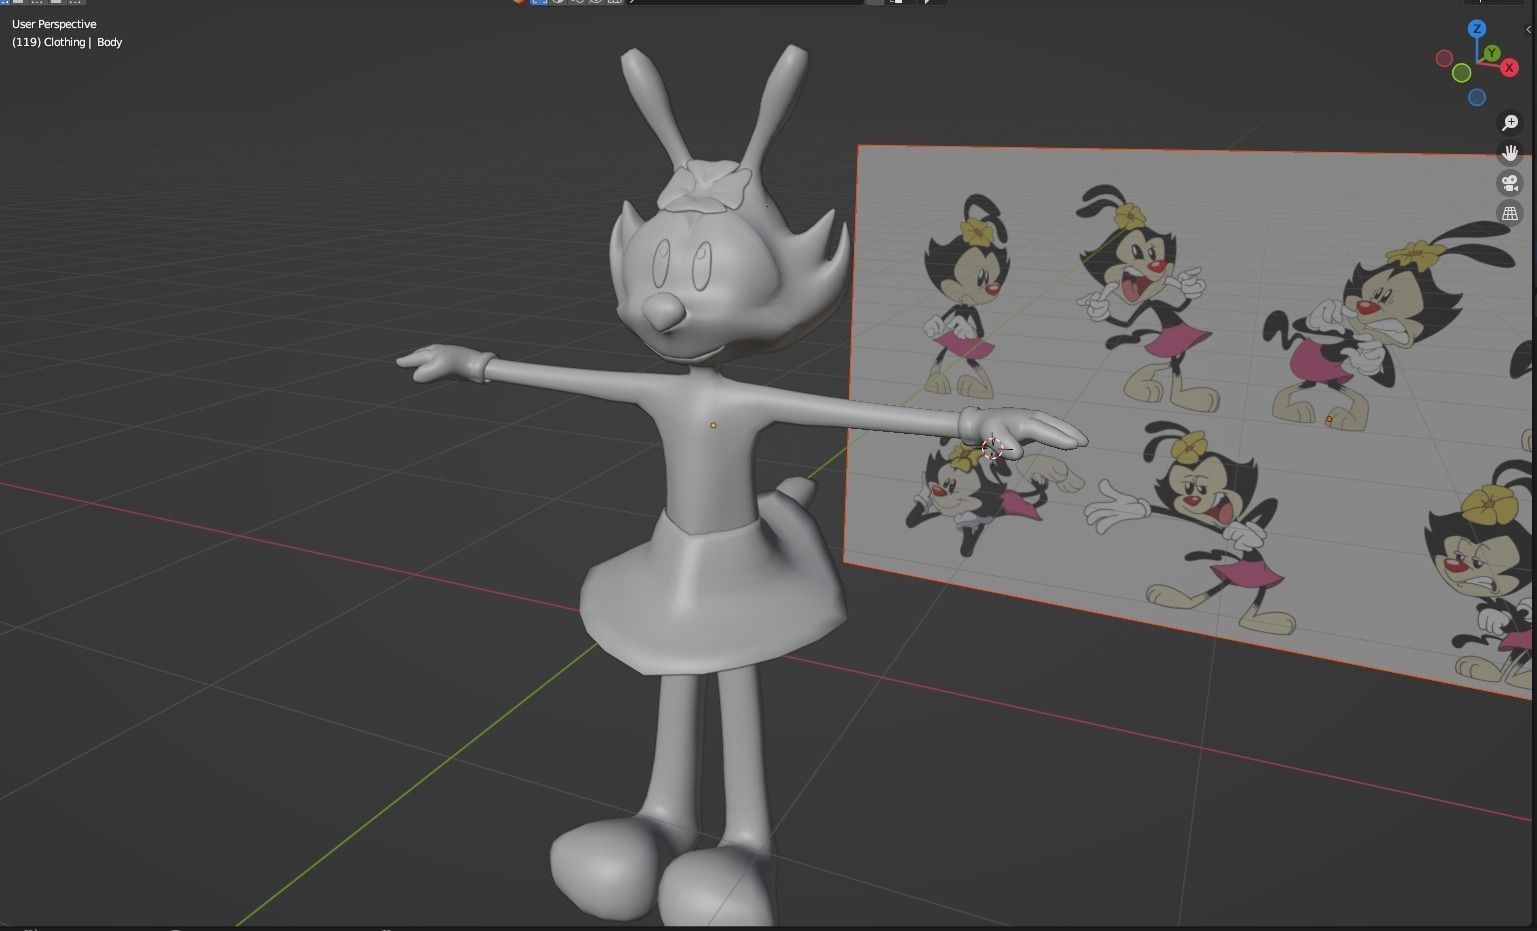Click the green Y axis gizmo label
The width and height of the screenshot is (1537, 931).
(1492, 52)
